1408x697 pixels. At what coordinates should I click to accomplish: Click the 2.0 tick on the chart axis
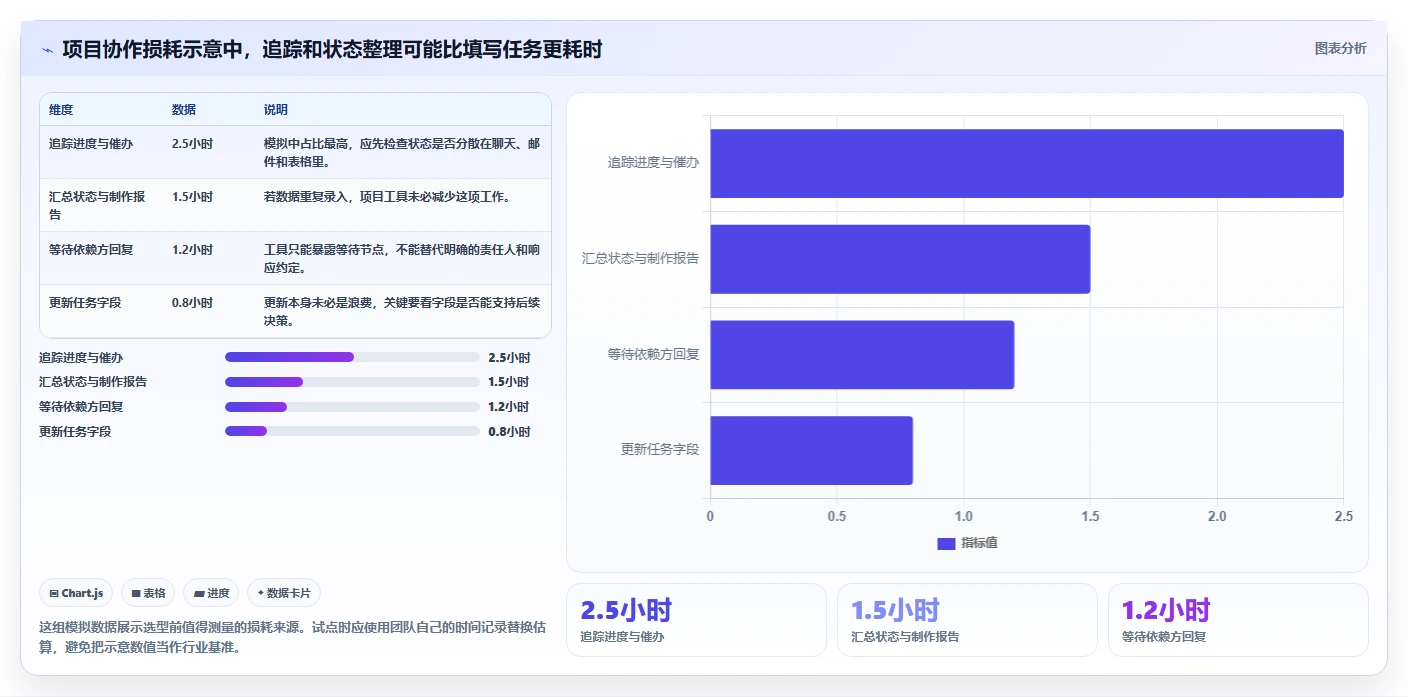point(1217,517)
